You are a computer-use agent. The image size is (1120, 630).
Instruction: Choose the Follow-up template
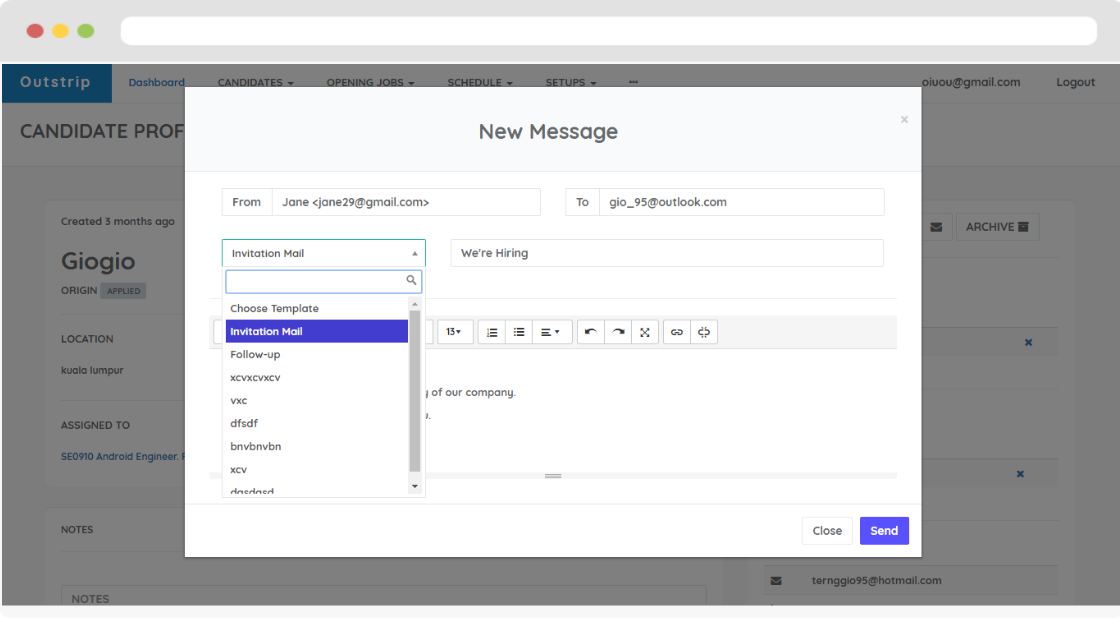(316, 354)
